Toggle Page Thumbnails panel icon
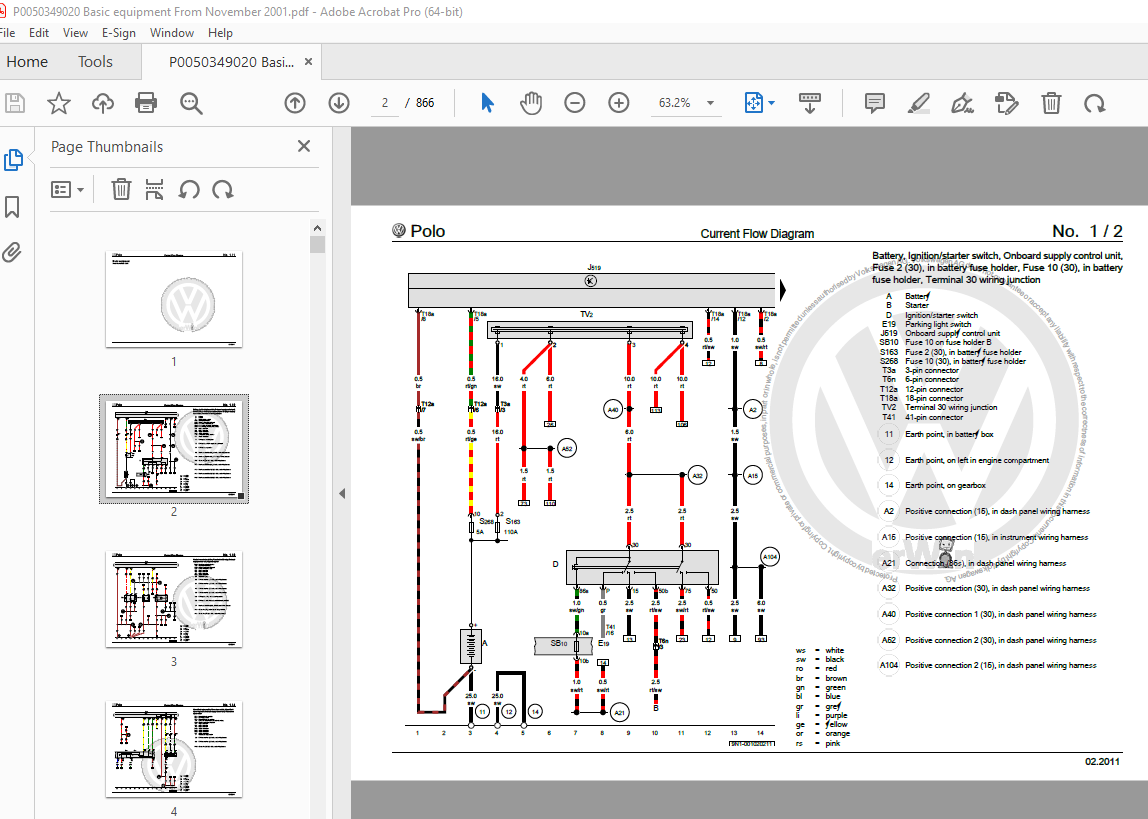1148x819 pixels. (13, 160)
